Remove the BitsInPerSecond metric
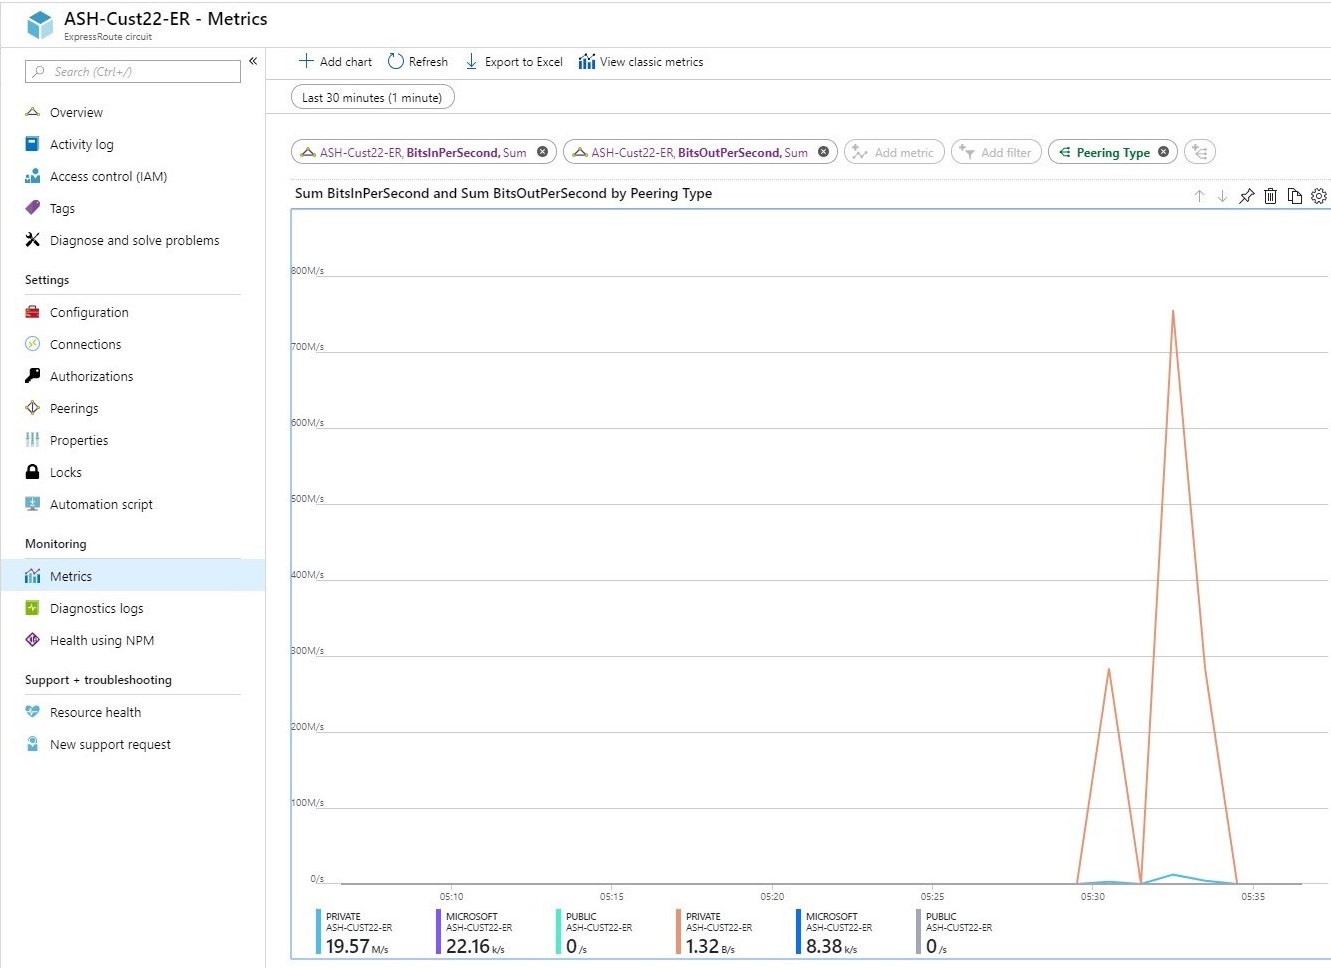1331x968 pixels. [x=541, y=152]
